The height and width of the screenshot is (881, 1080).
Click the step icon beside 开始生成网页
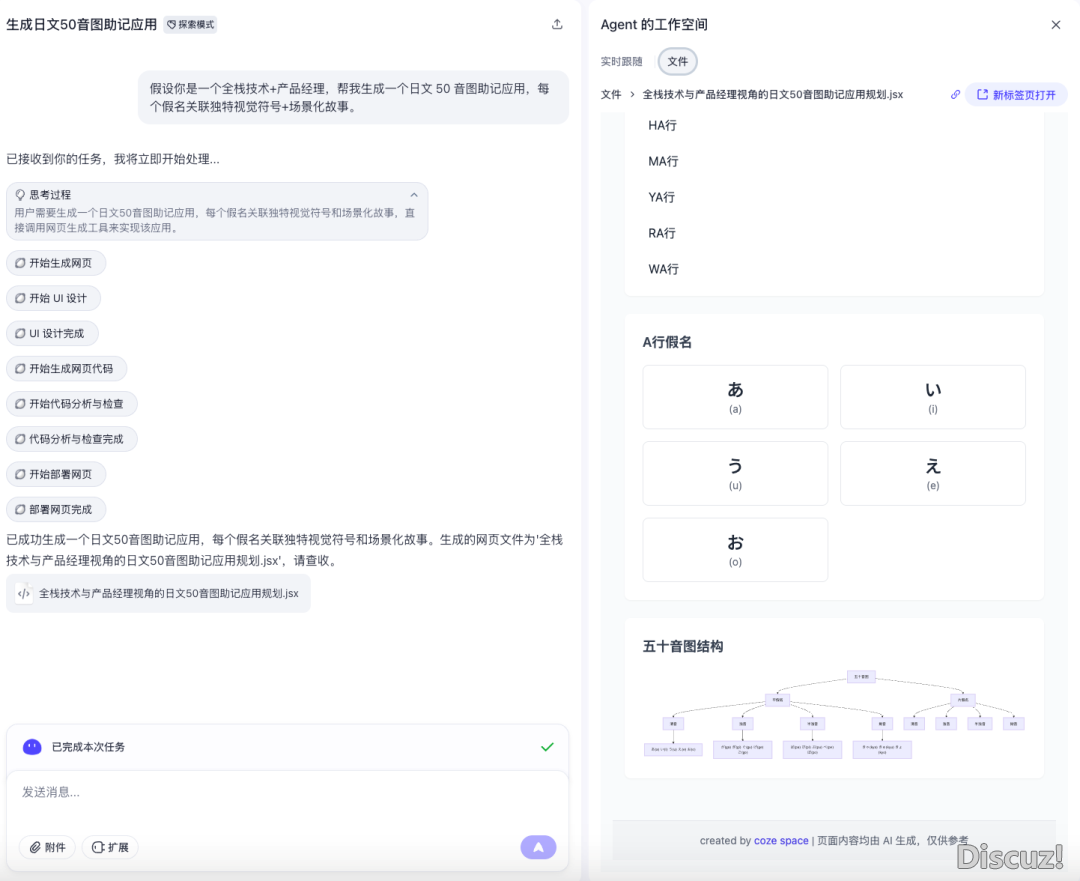coord(20,263)
